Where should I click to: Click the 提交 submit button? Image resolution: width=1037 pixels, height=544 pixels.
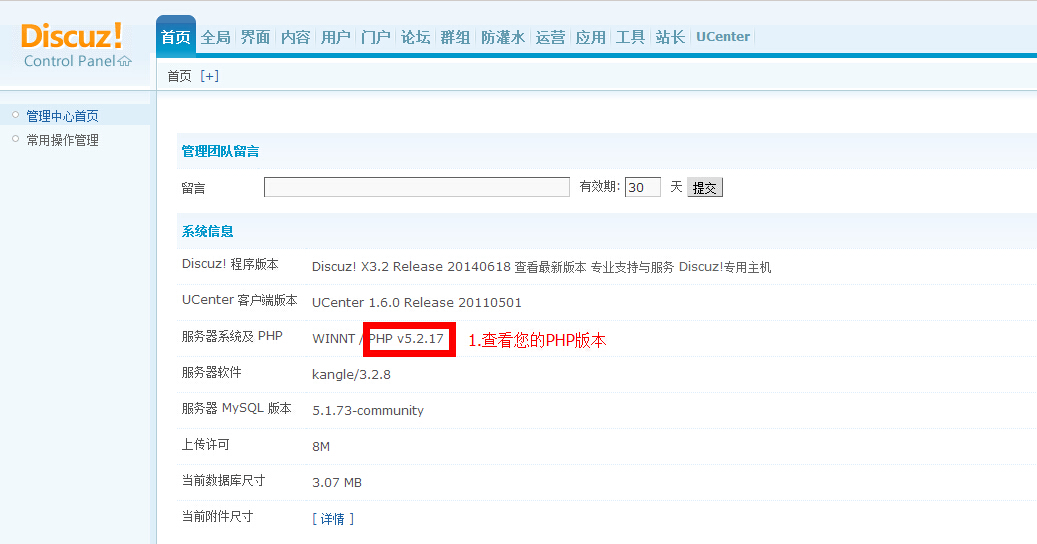(705, 188)
